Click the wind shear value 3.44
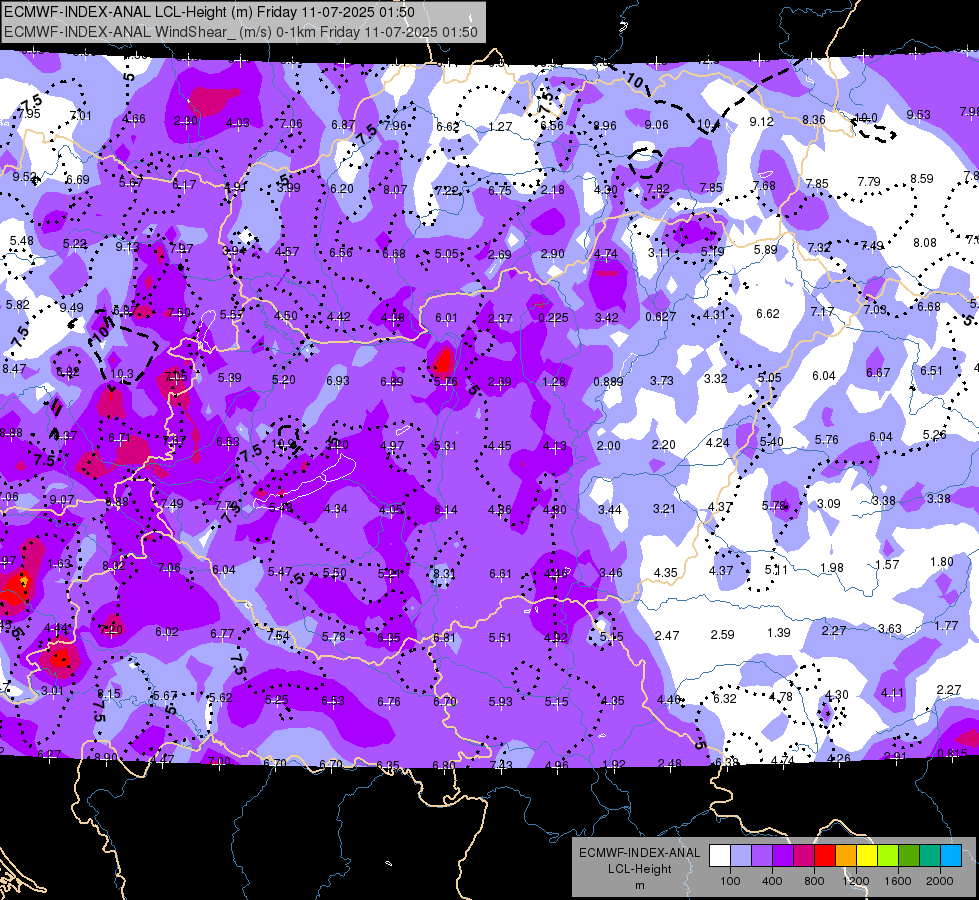Viewport: 979px width, 900px height. [x=609, y=510]
